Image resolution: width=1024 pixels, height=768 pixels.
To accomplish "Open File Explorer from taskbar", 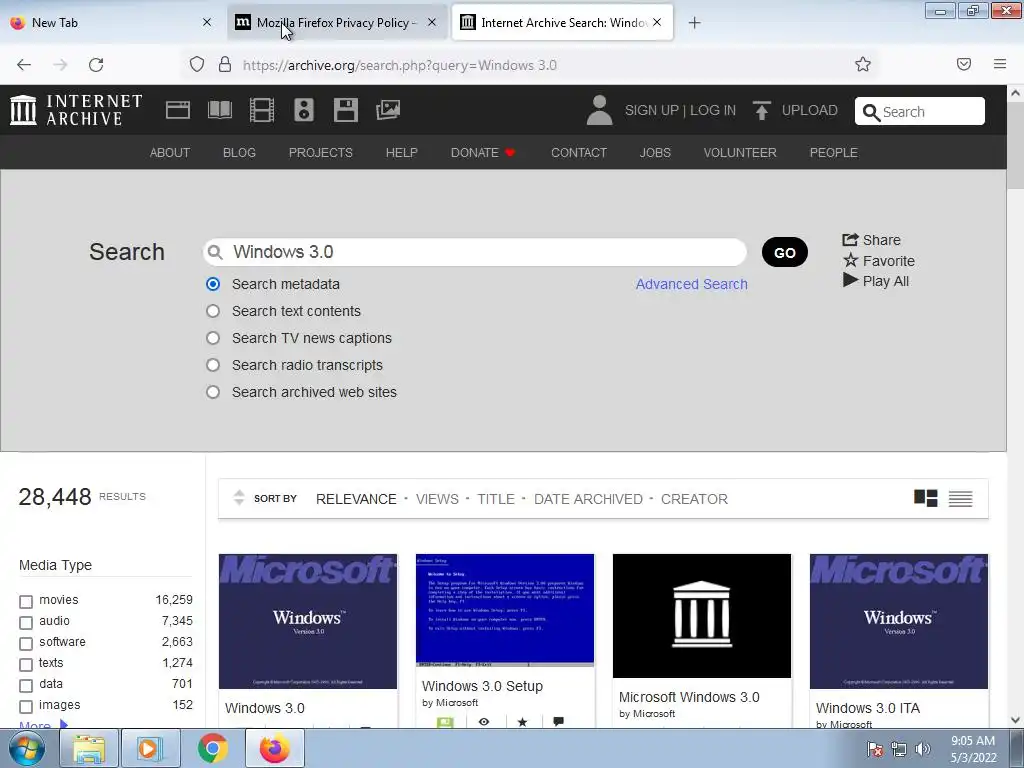I will pyautogui.click(x=89, y=748).
